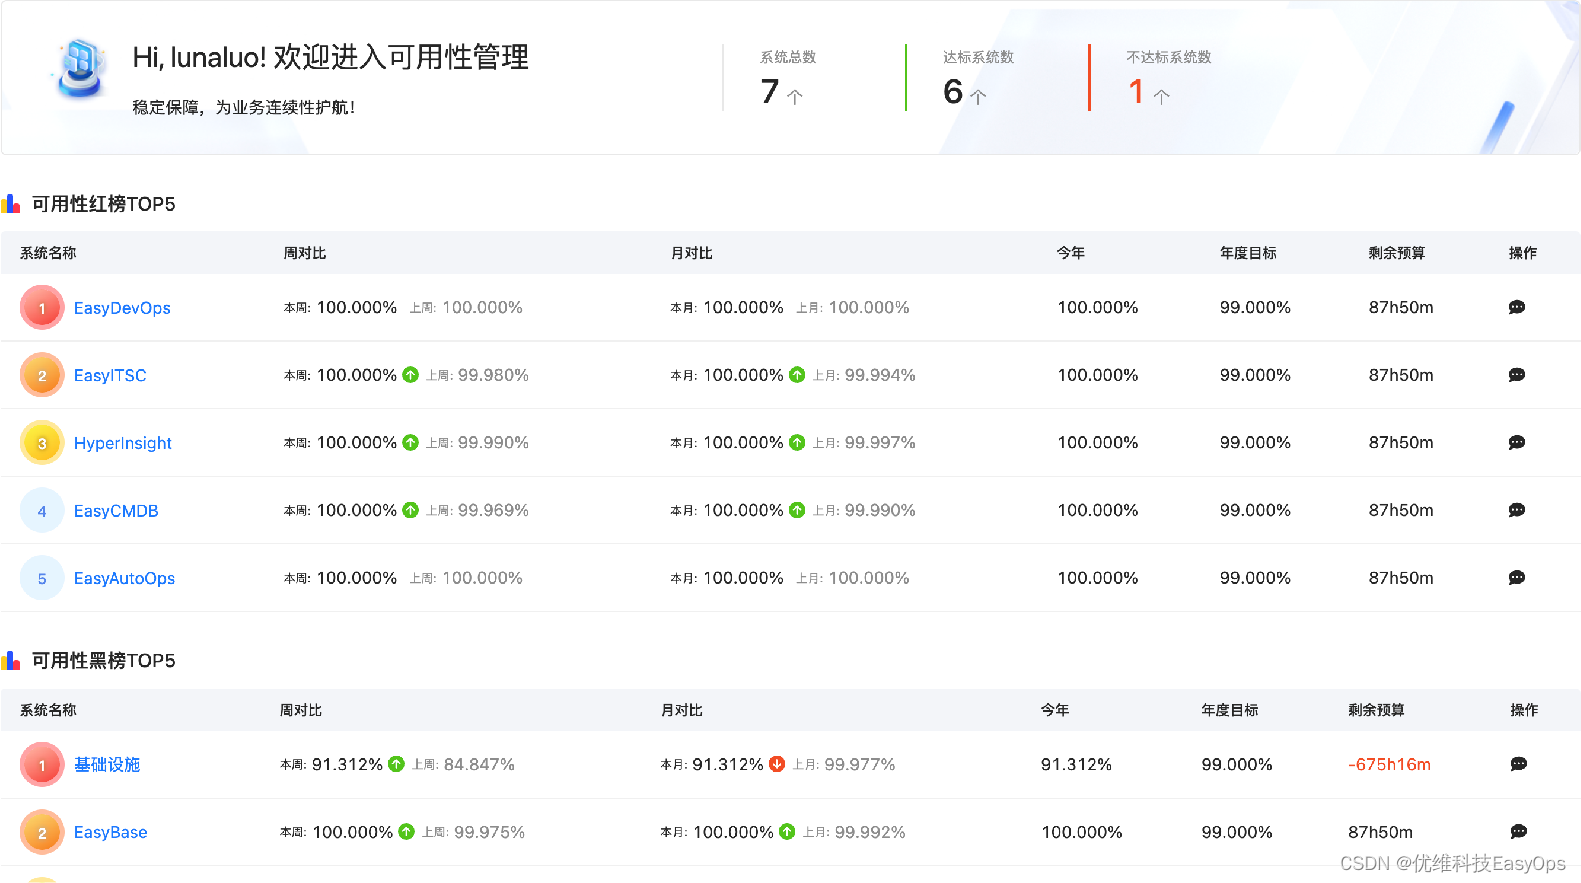Open comment icon for EasyBase row
The height and width of the screenshot is (883, 1581).
coord(1518,832)
